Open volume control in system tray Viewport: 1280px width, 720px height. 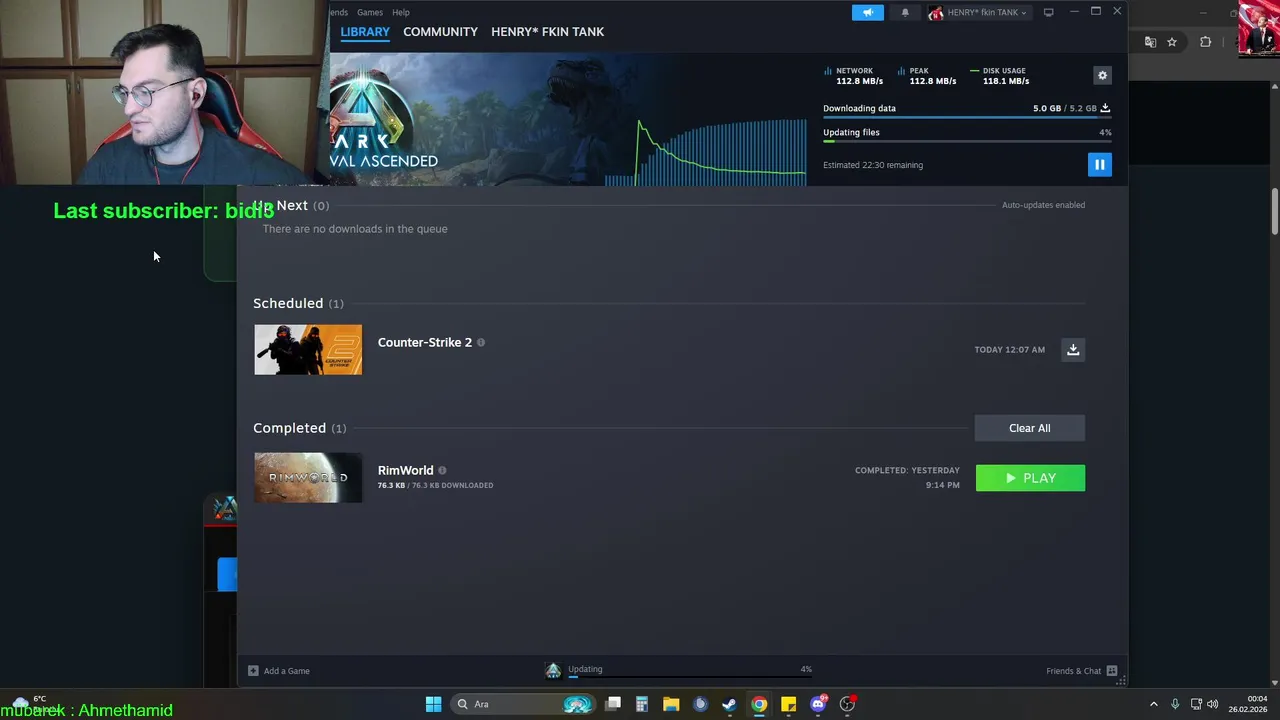click(x=1212, y=704)
